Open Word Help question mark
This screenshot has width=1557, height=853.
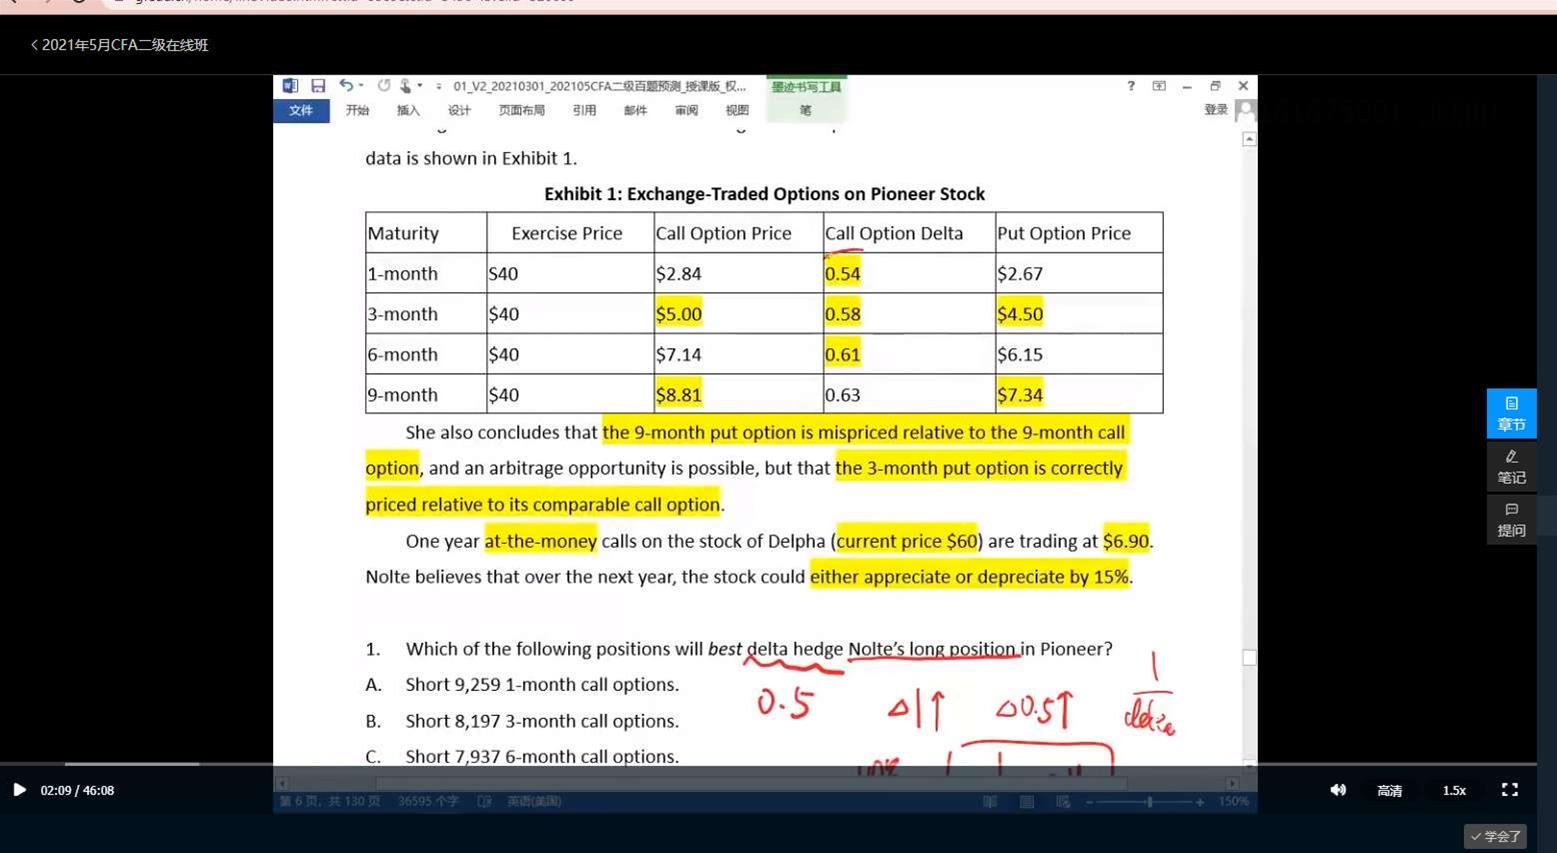(x=1131, y=86)
